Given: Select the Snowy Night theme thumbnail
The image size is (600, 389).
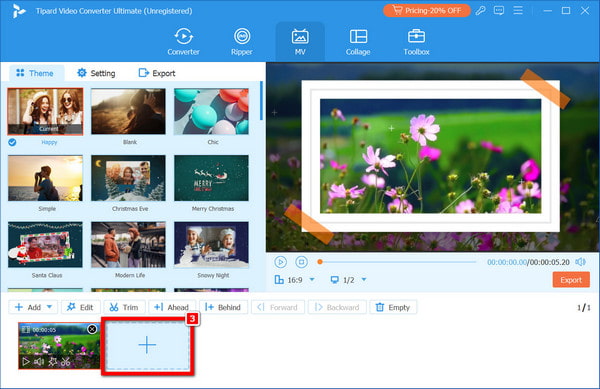Looking at the screenshot, I should (211, 244).
